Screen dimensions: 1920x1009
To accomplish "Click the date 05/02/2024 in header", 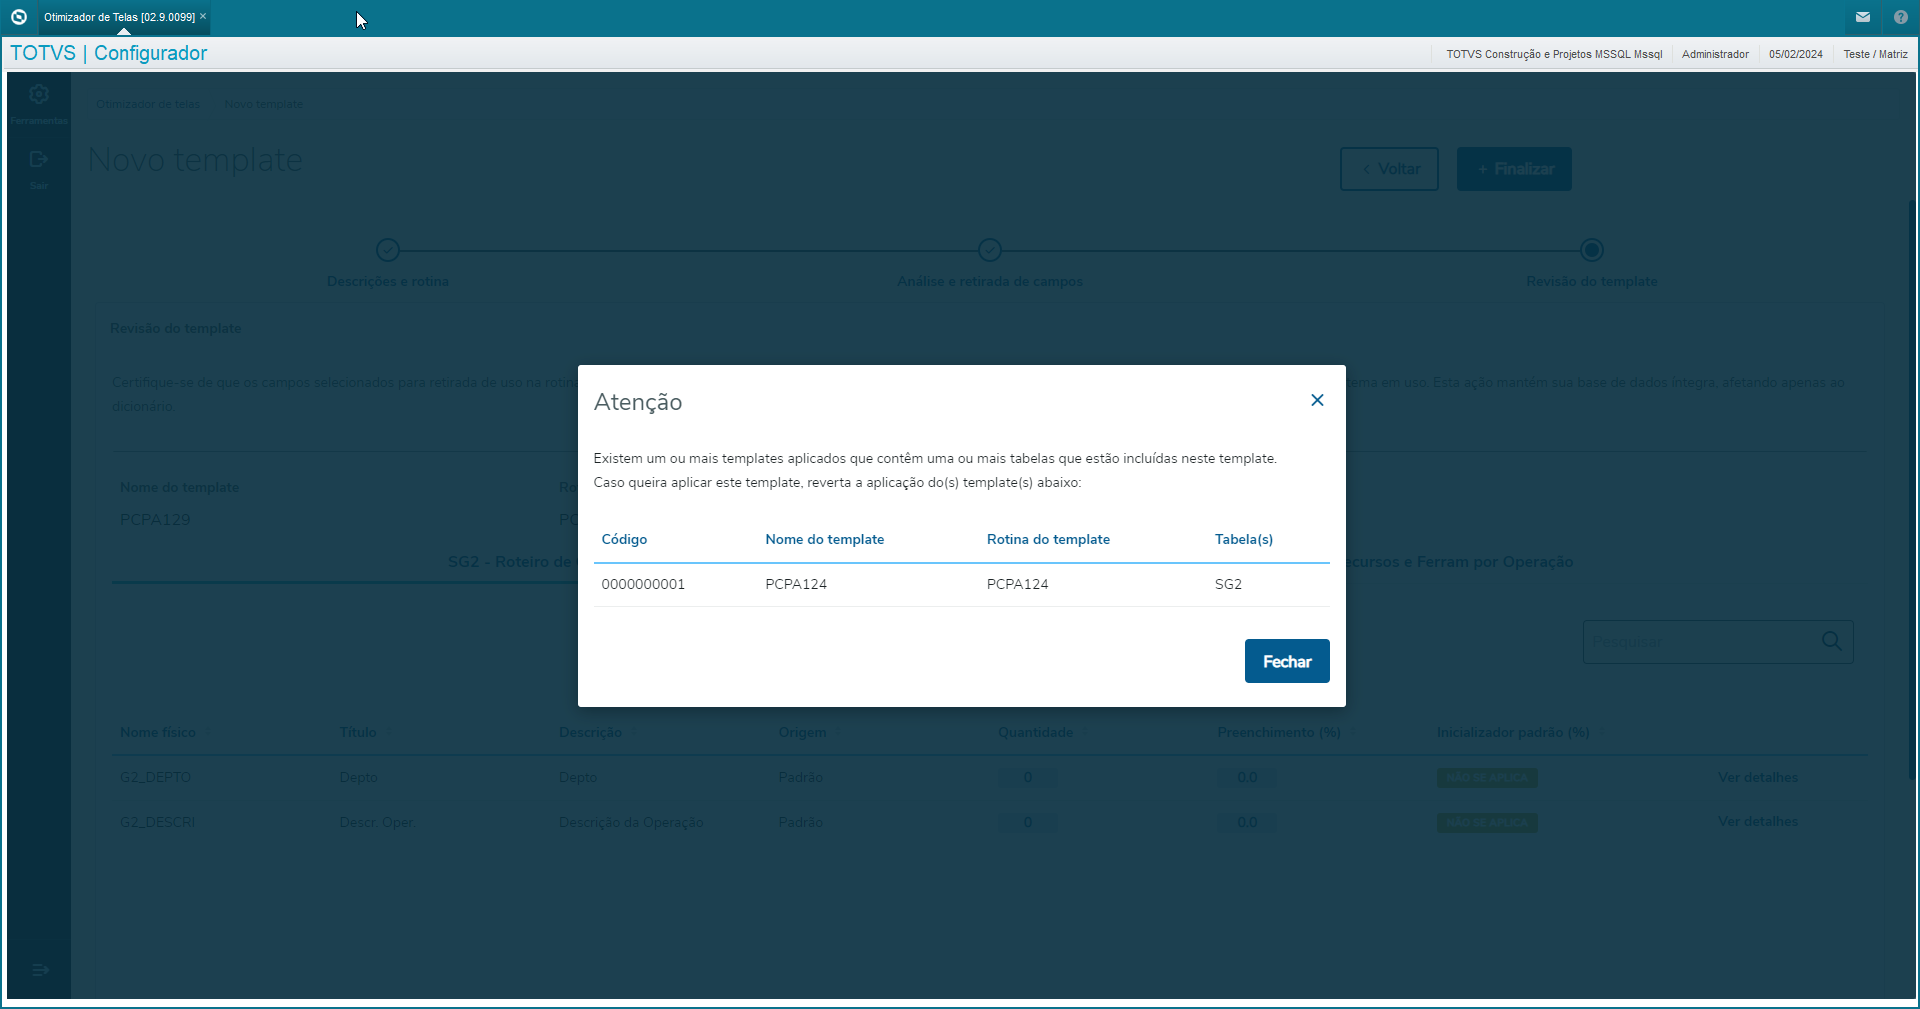I will point(1795,54).
